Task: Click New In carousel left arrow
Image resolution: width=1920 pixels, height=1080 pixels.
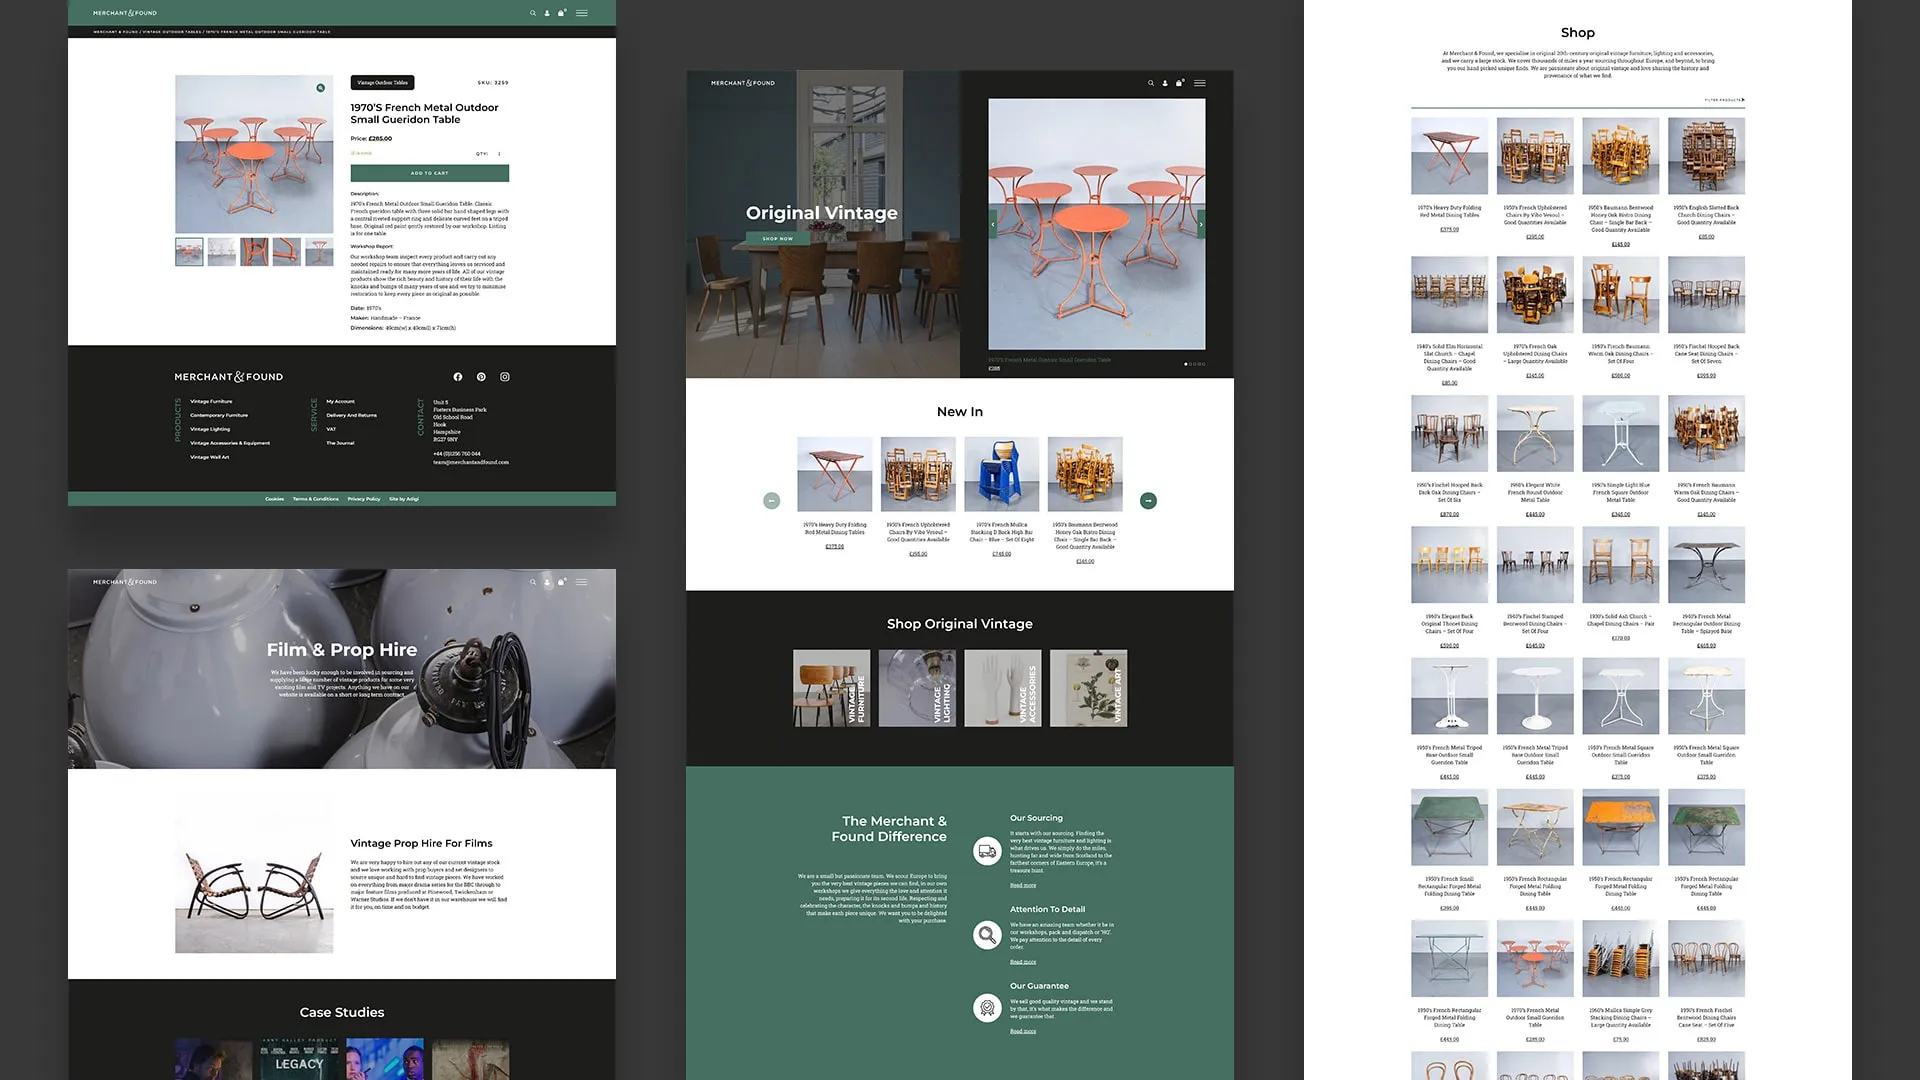Action: tap(771, 501)
